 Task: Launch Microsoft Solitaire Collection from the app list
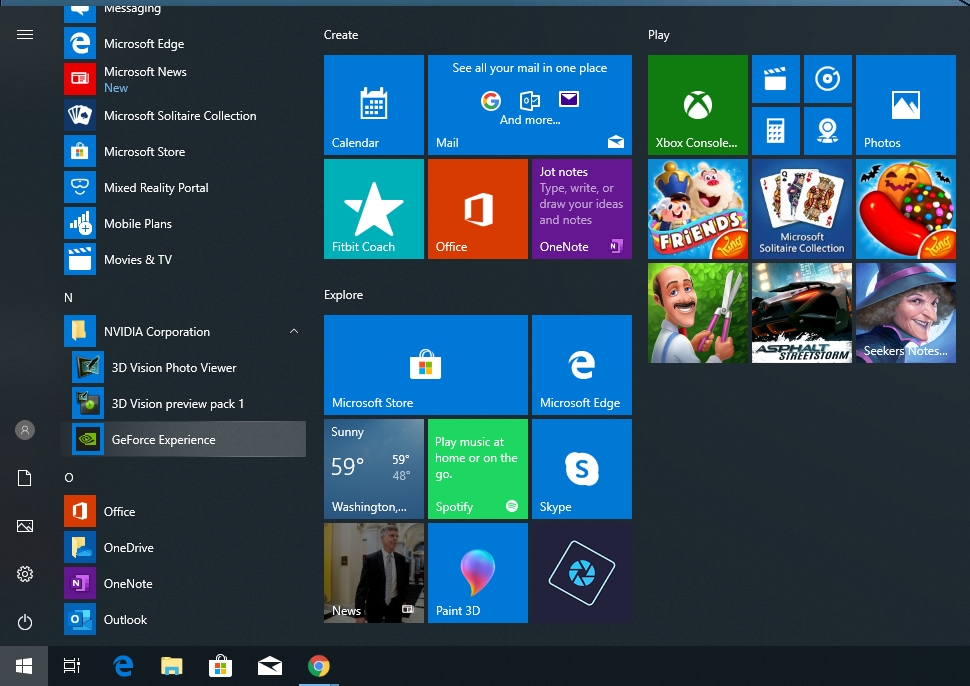[x=184, y=116]
